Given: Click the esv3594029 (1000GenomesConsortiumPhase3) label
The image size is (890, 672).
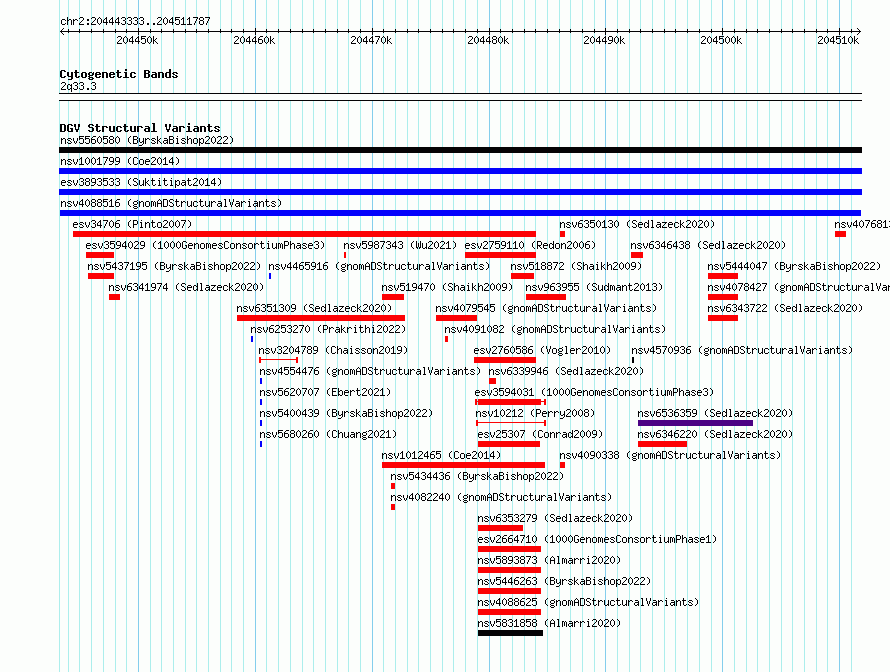Looking at the screenshot, I should (205, 245).
